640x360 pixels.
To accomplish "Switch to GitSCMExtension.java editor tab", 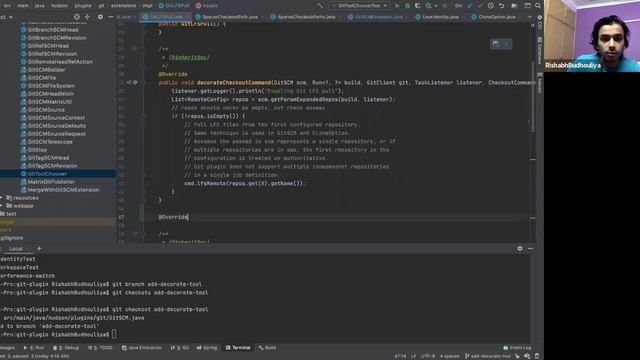I will point(376,17).
